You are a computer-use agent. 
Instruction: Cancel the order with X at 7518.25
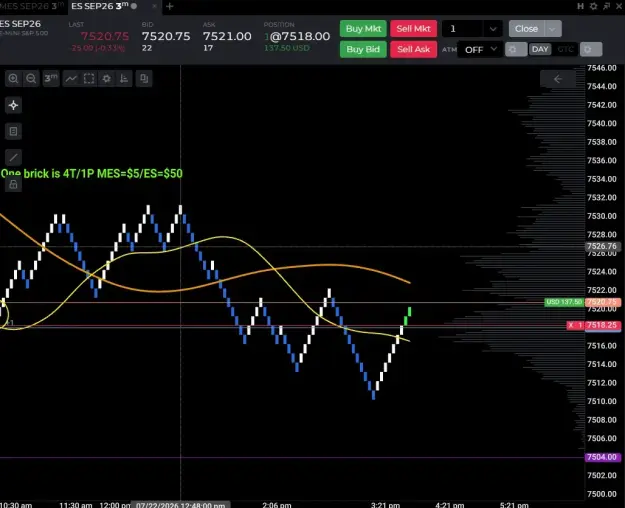(571, 325)
